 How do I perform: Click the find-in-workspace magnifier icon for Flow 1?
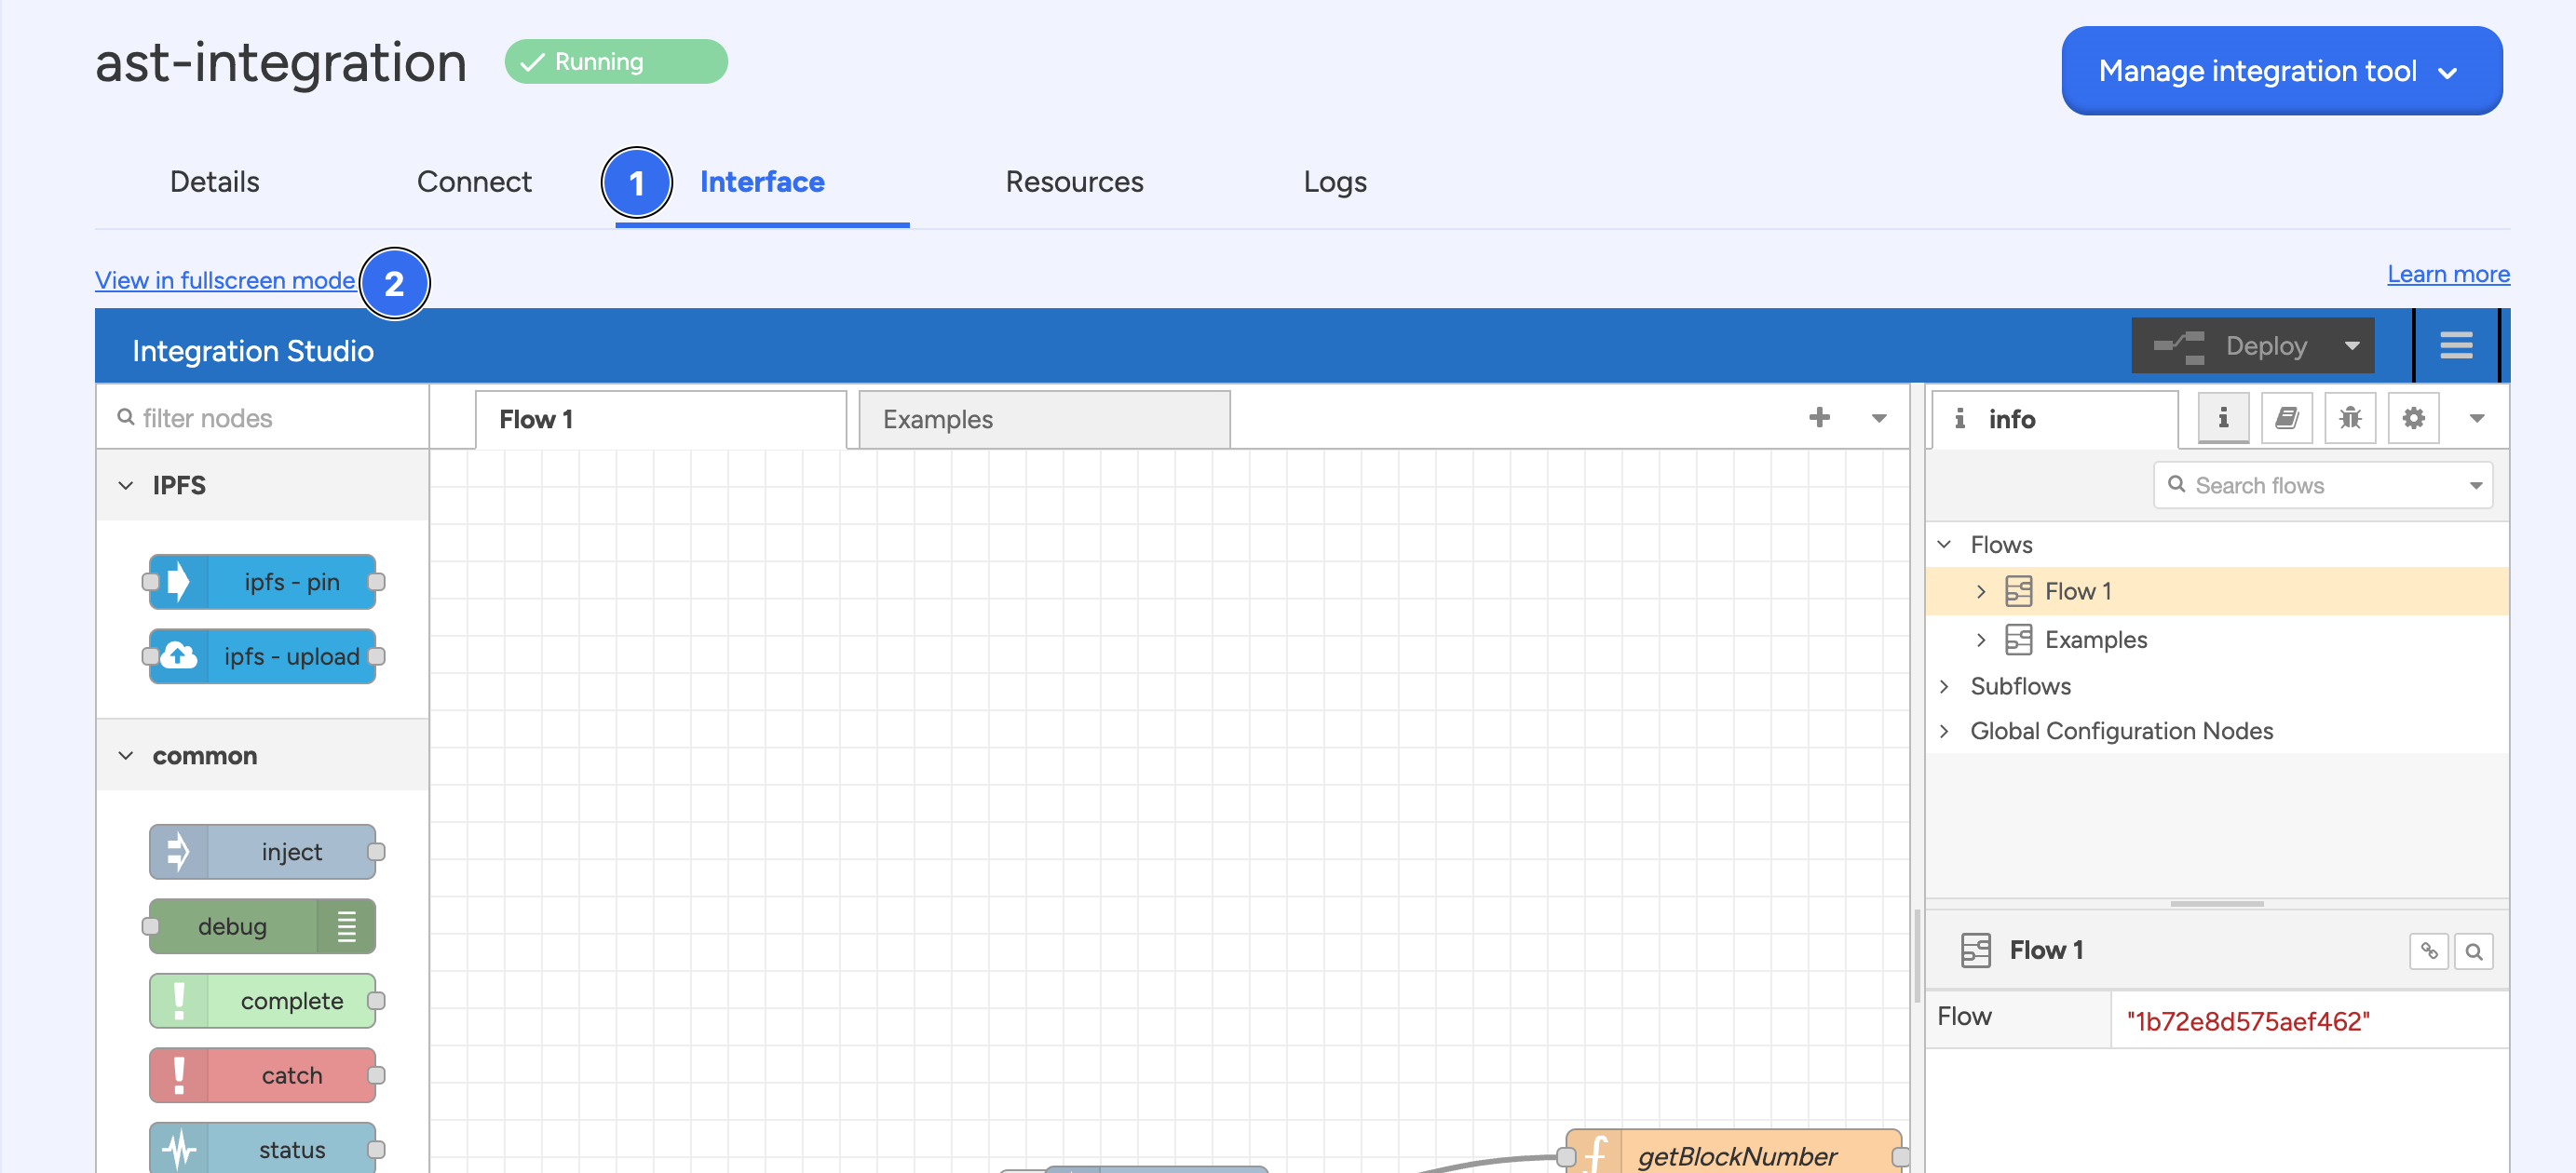pos(2473,951)
